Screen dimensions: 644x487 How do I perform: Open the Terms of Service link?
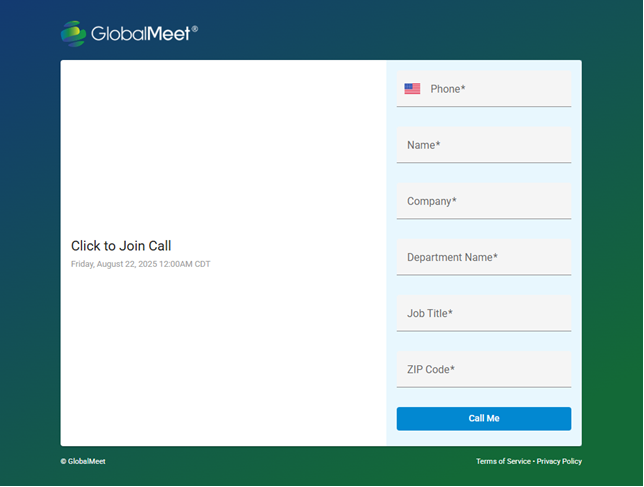point(503,461)
